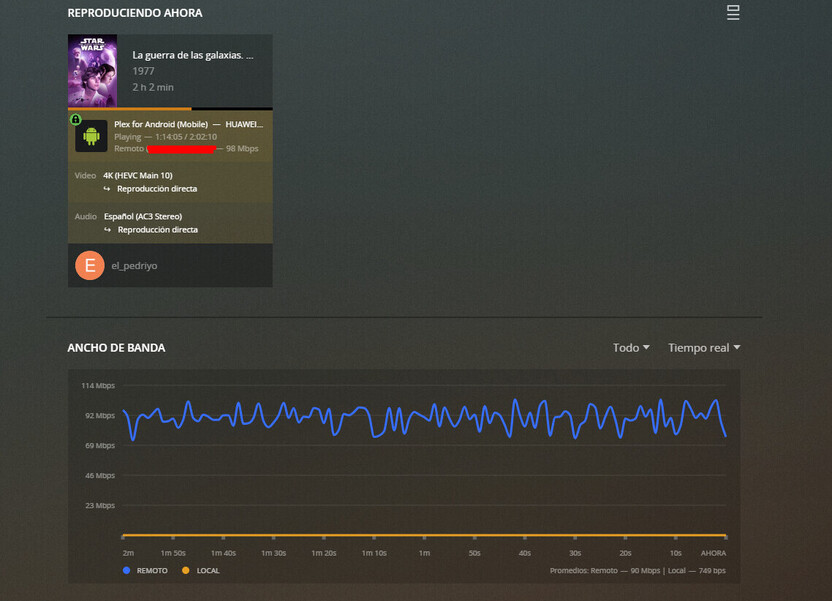Click the direct play arrow under Video

(x=107, y=189)
